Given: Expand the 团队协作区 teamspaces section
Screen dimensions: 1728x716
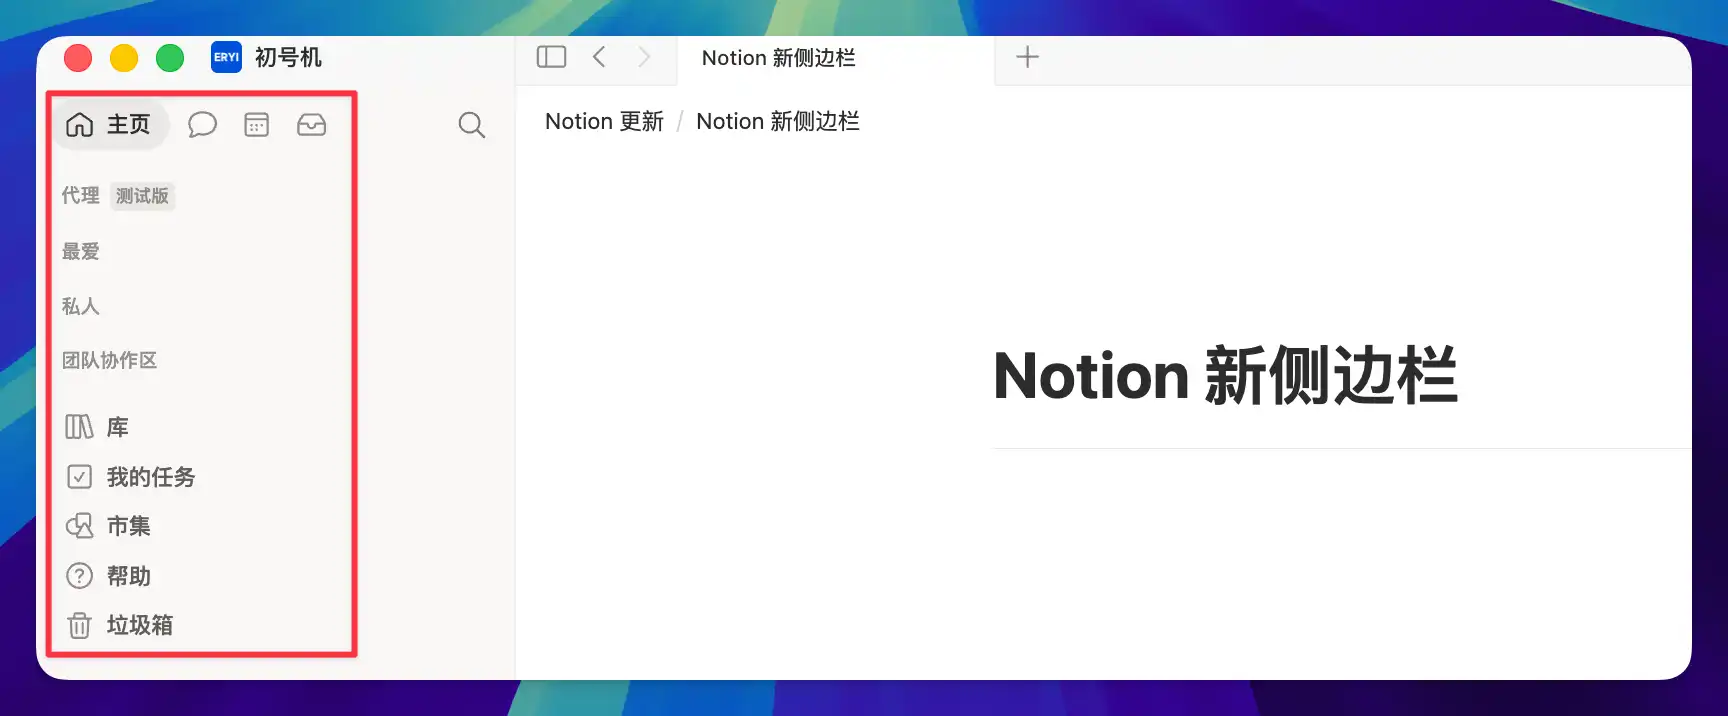Looking at the screenshot, I should point(110,360).
